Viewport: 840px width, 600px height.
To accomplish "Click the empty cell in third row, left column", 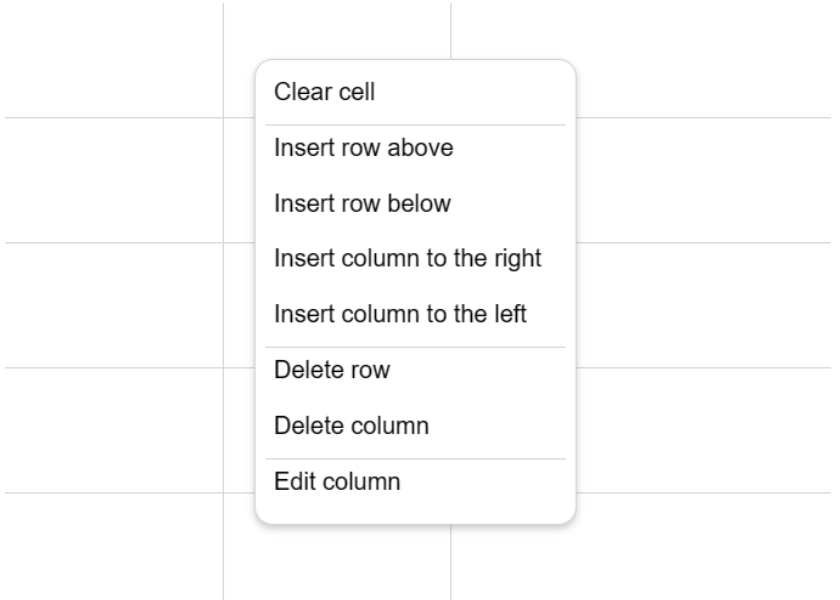I will click(114, 305).
